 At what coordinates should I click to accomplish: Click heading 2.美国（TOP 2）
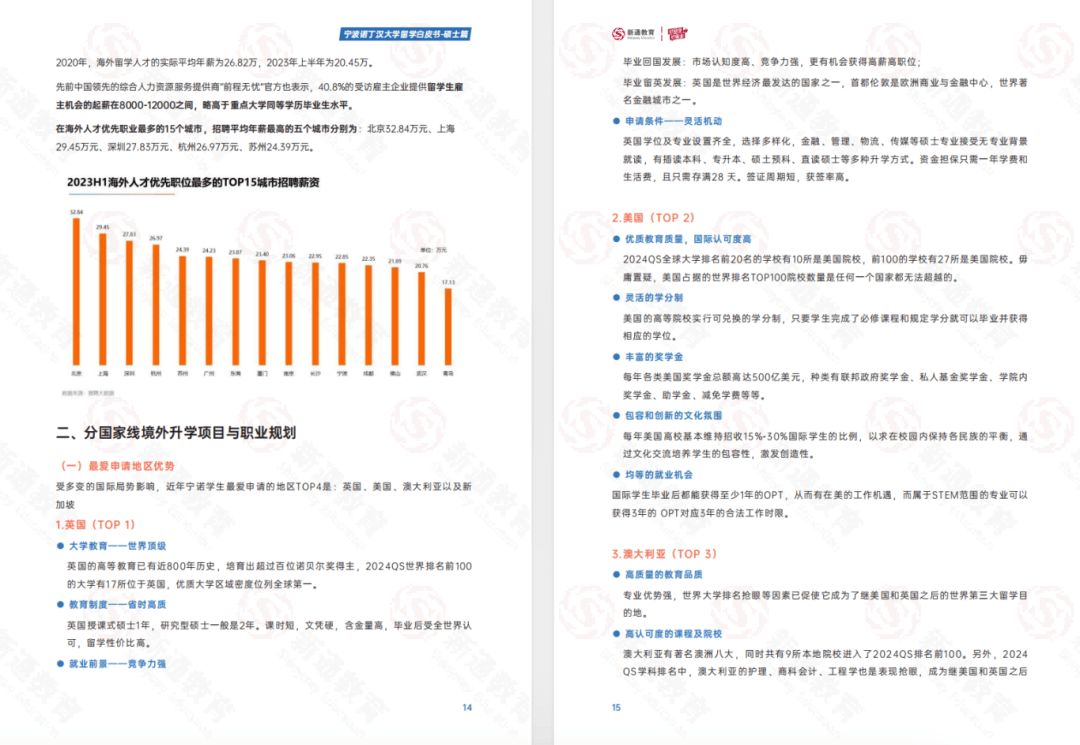click(653, 218)
